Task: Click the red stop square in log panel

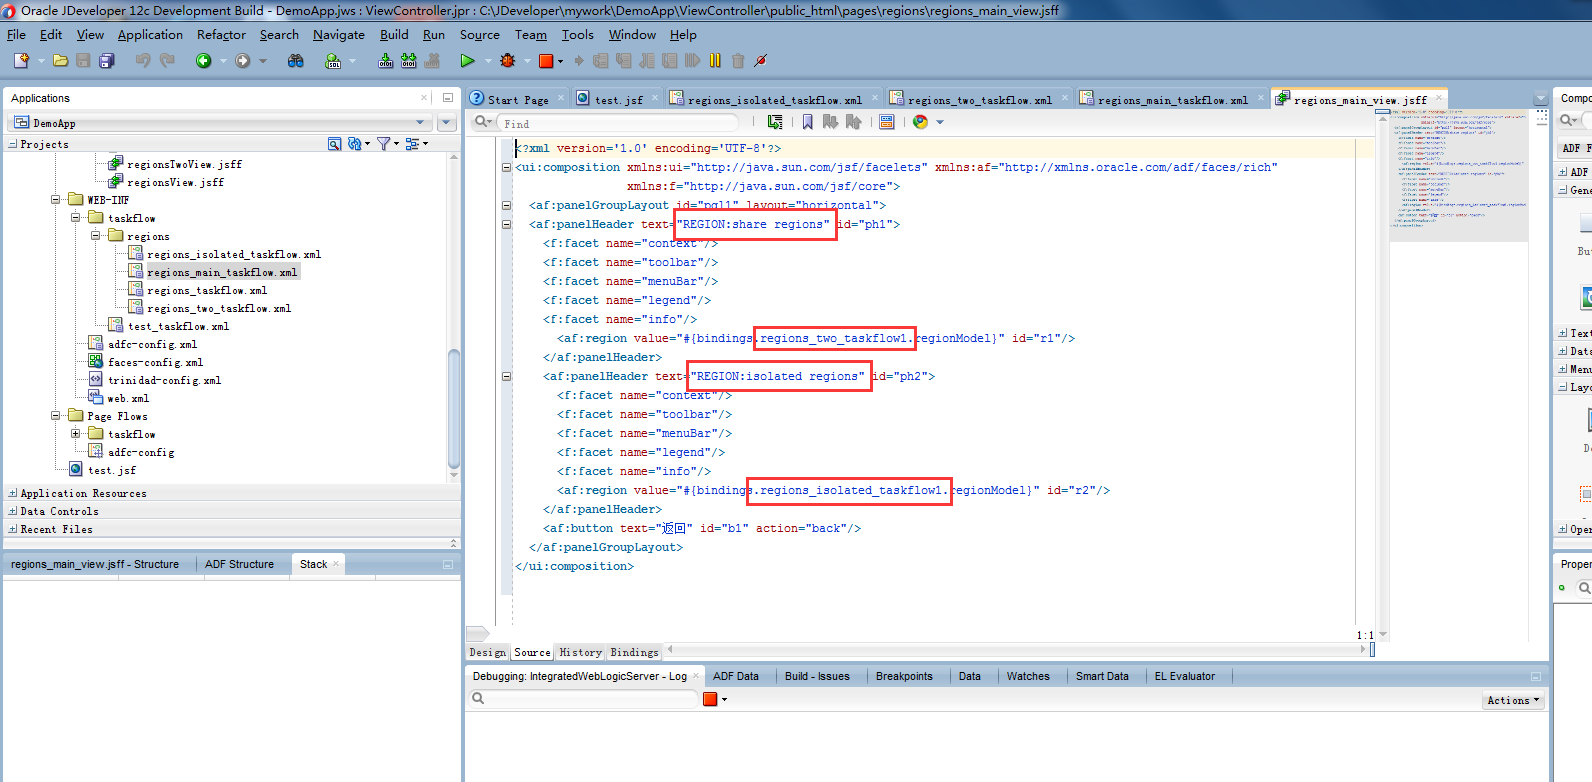Action: [x=711, y=699]
